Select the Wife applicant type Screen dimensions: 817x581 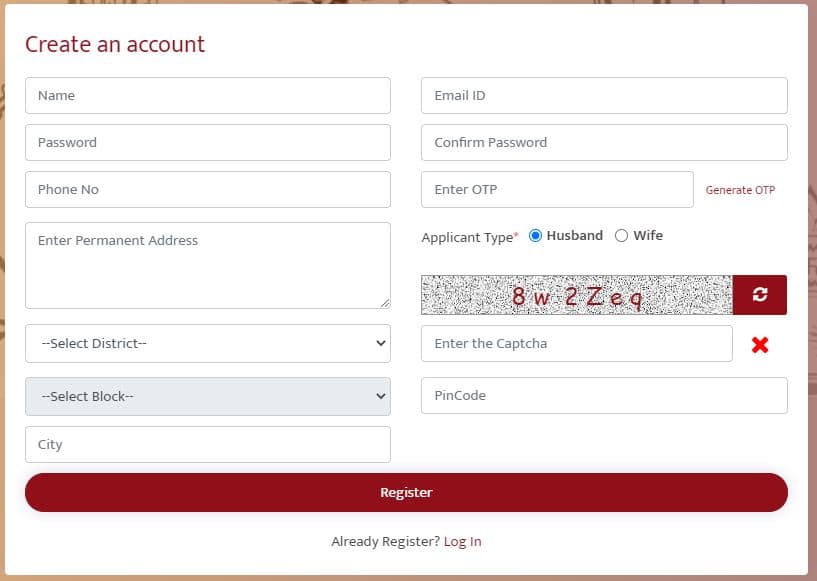pos(622,236)
